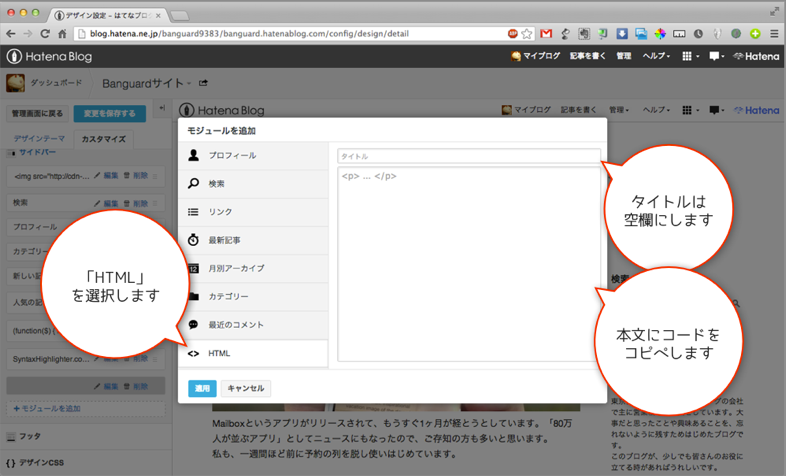This screenshot has width=786, height=476.
Task: Click the stopwatch icon beside 最新記事
Action: pos(193,240)
